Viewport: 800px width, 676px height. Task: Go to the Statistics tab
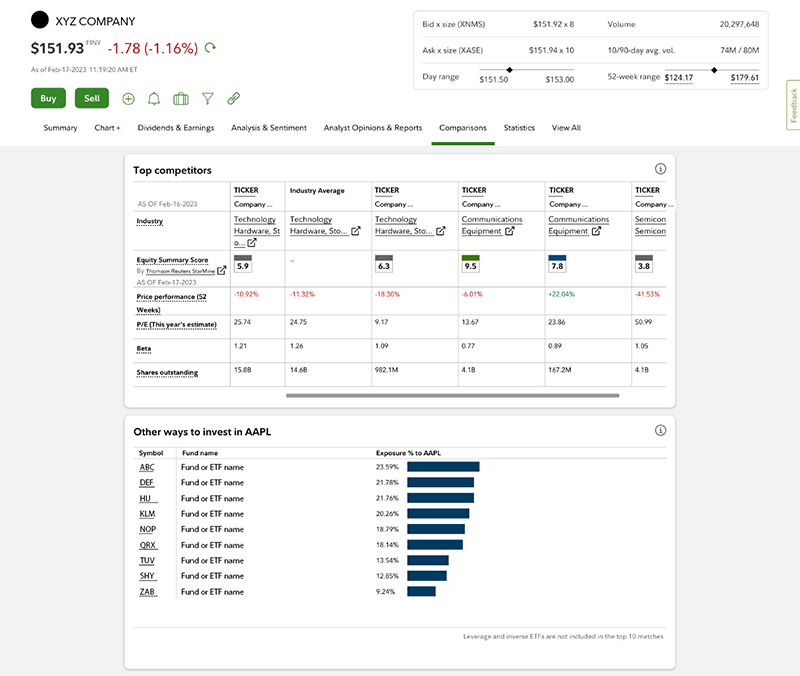click(519, 128)
